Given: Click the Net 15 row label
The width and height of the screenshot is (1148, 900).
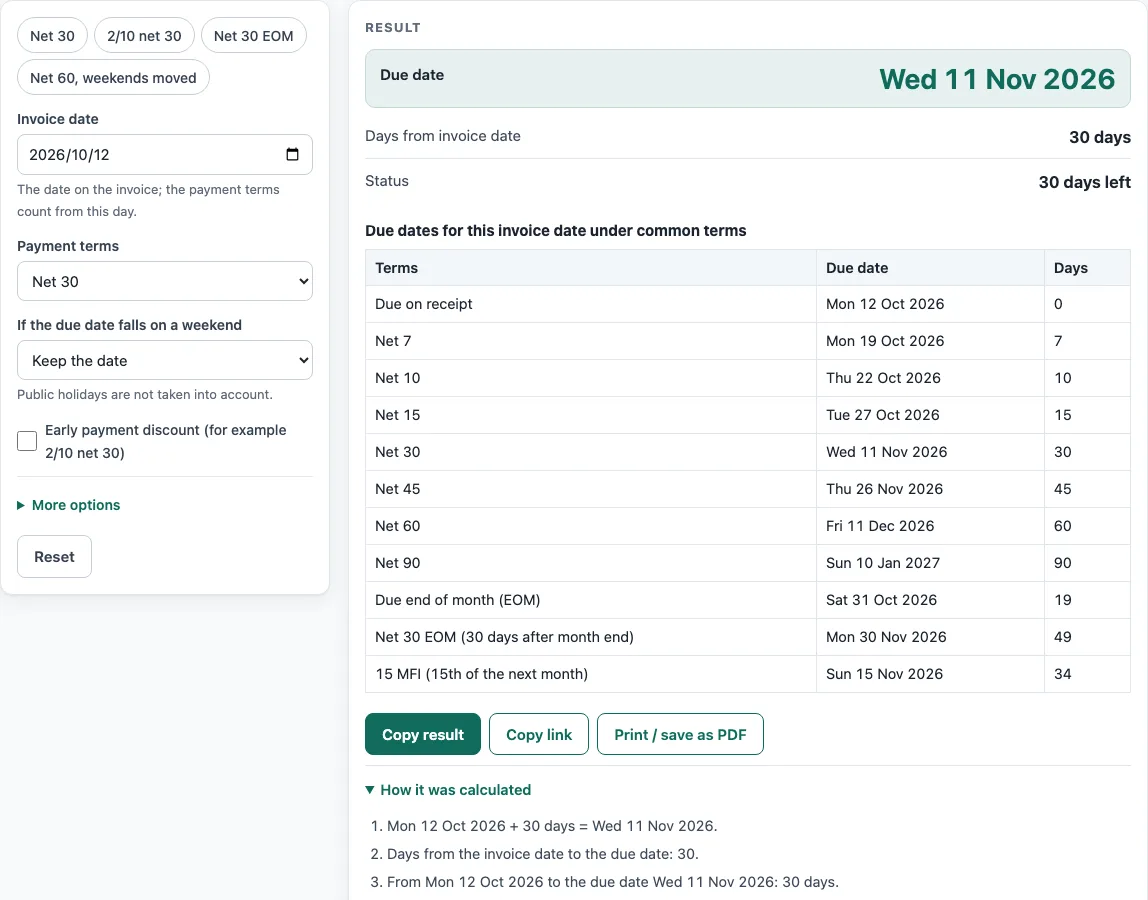Looking at the screenshot, I should (398, 415).
